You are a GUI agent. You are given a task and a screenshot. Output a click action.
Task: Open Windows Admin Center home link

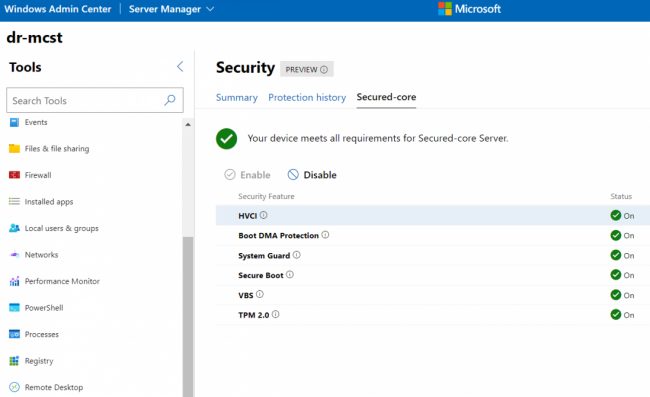(x=58, y=9)
